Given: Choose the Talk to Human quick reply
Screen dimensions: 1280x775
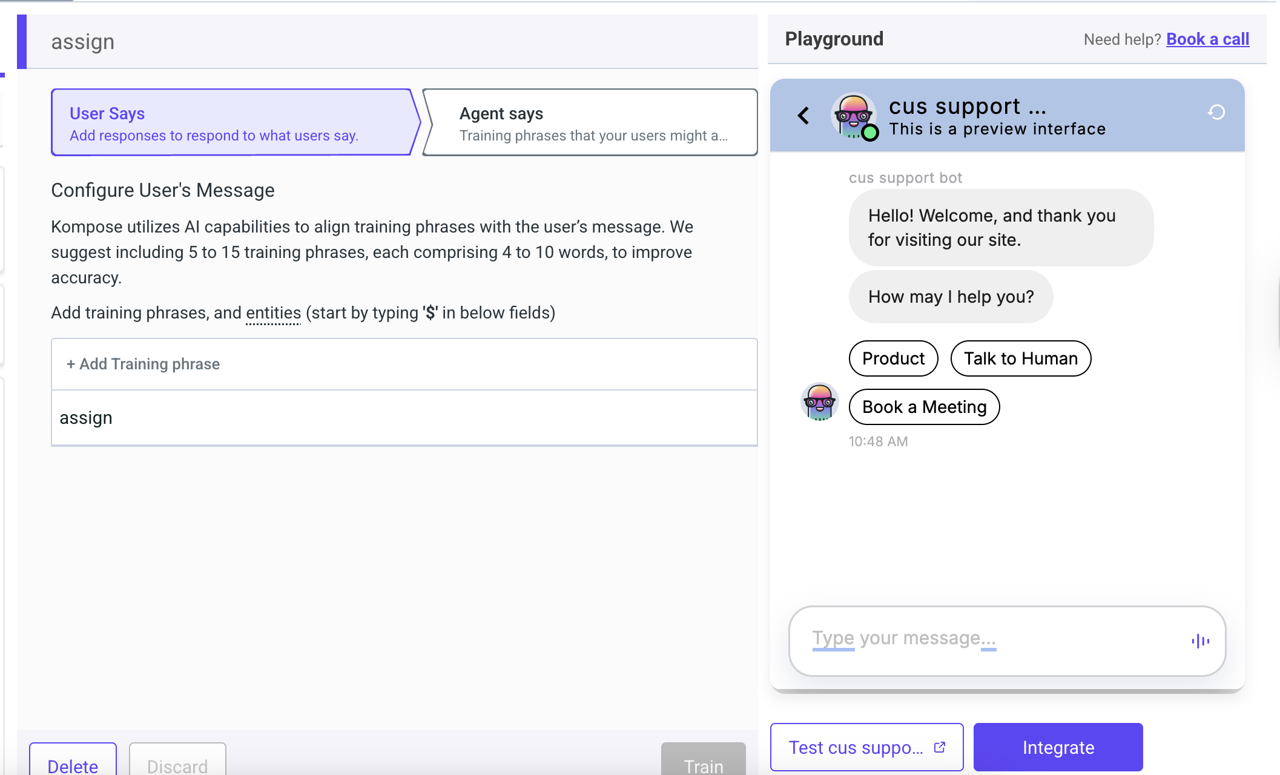Looking at the screenshot, I should (x=1020, y=358).
